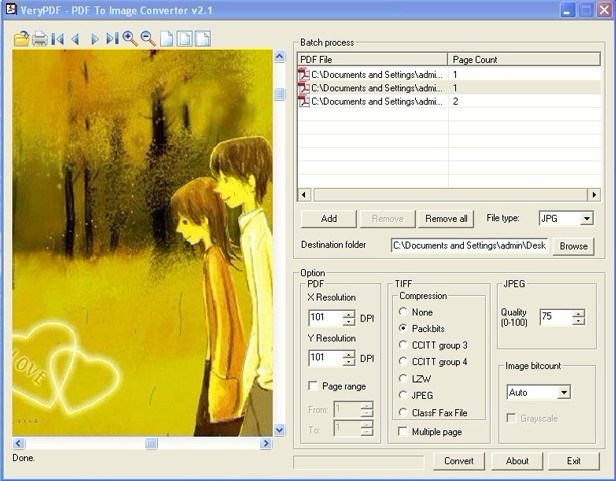This screenshot has width=616, height=481.
Task: Jump to the last page arrow icon
Action: [112, 39]
